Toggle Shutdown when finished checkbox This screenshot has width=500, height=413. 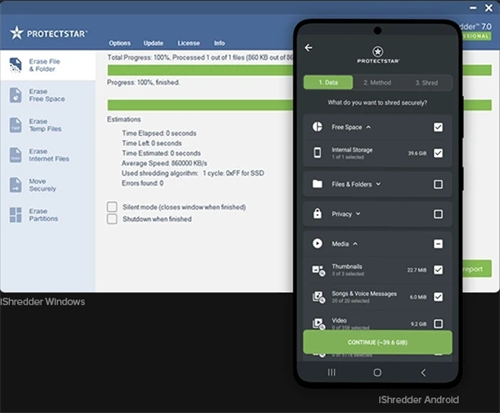tap(112, 219)
